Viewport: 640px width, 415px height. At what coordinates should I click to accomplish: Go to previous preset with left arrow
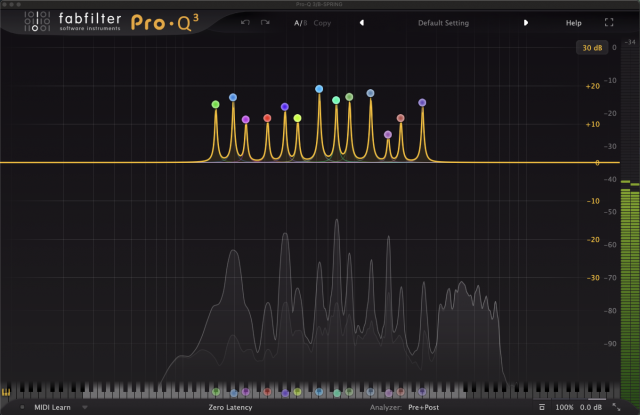pyautogui.click(x=362, y=22)
